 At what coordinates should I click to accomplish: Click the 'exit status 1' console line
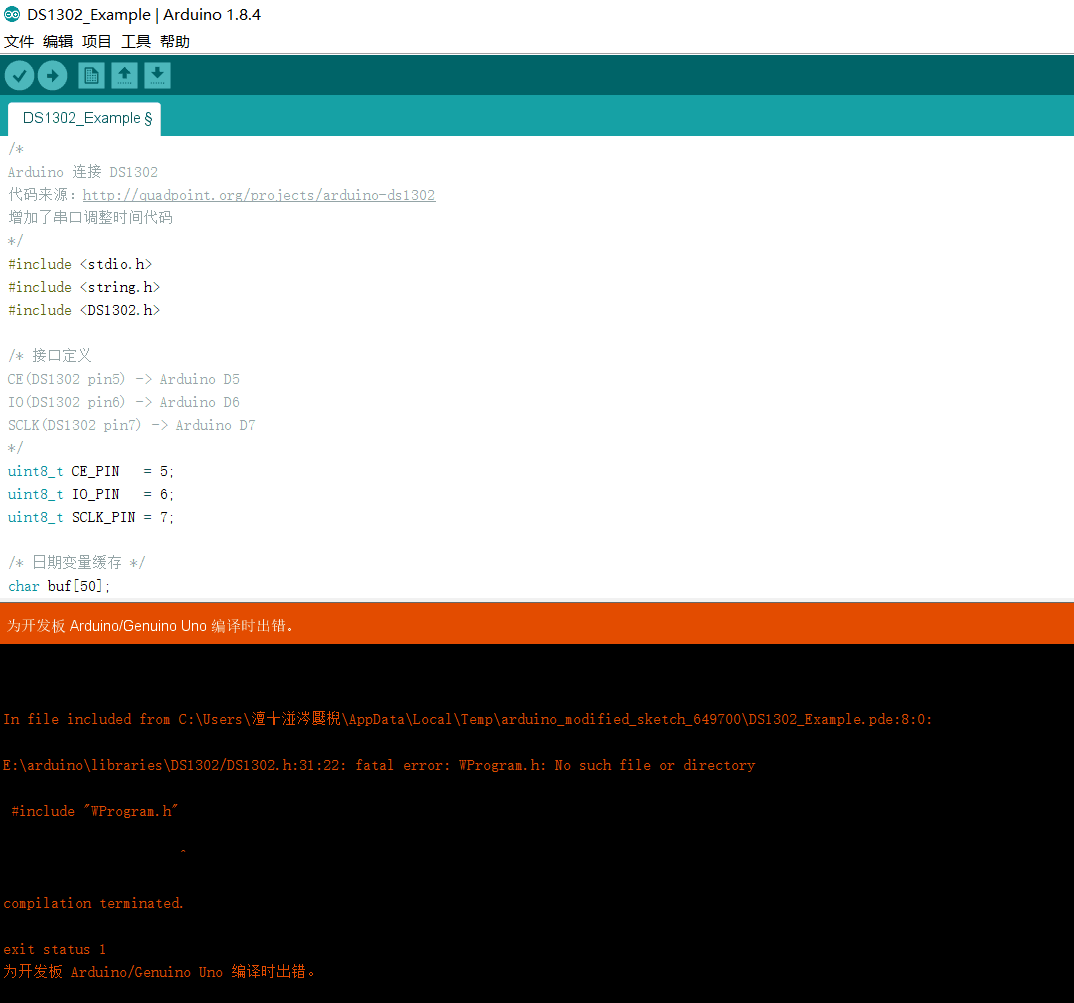(x=55, y=950)
